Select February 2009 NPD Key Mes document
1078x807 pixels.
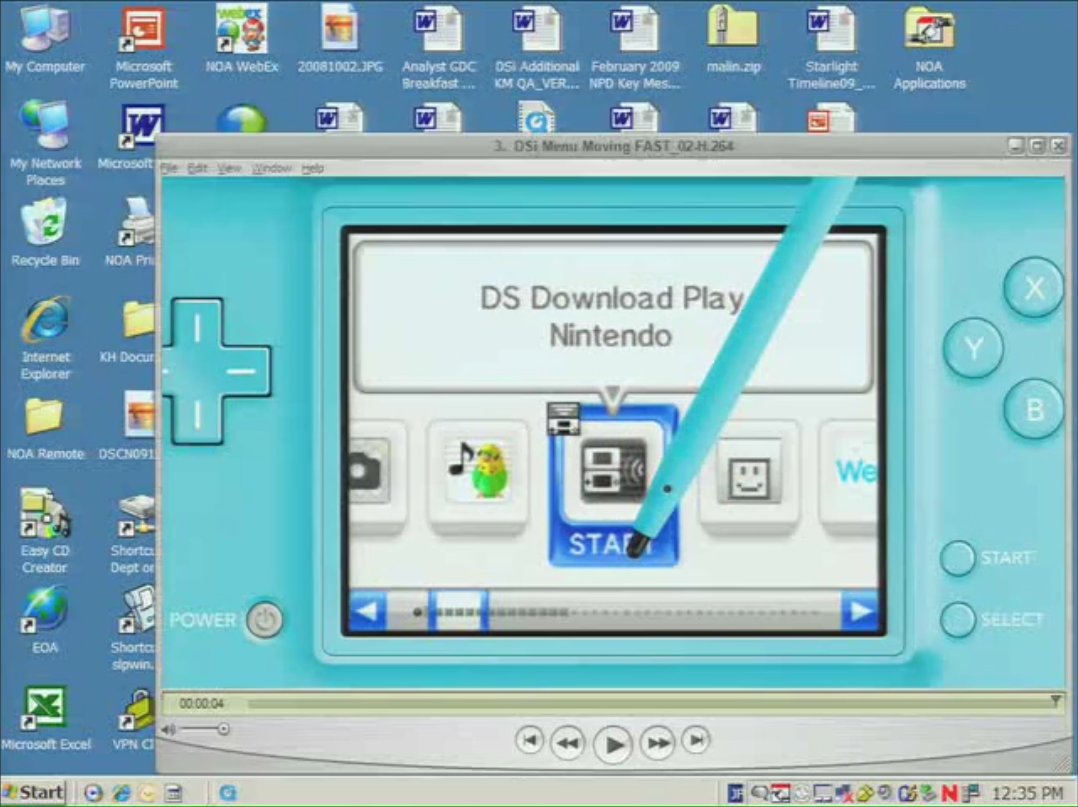[635, 47]
